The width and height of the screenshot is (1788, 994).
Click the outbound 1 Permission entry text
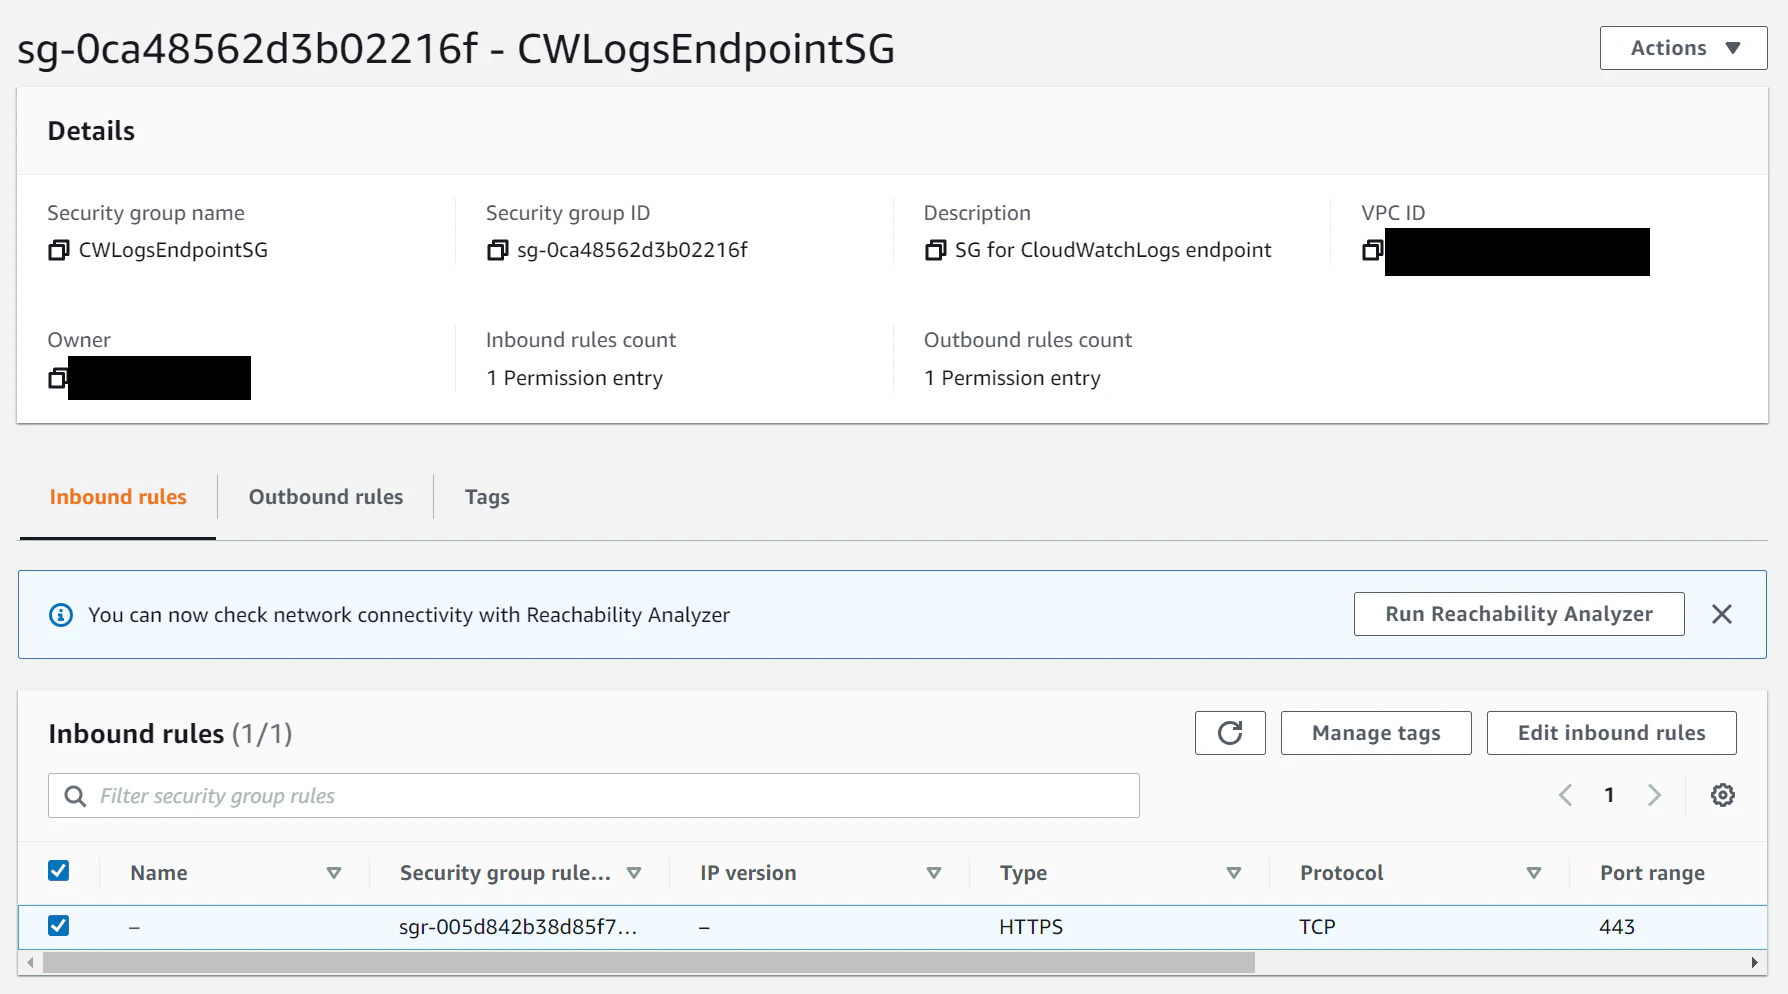pos(1012,378)
